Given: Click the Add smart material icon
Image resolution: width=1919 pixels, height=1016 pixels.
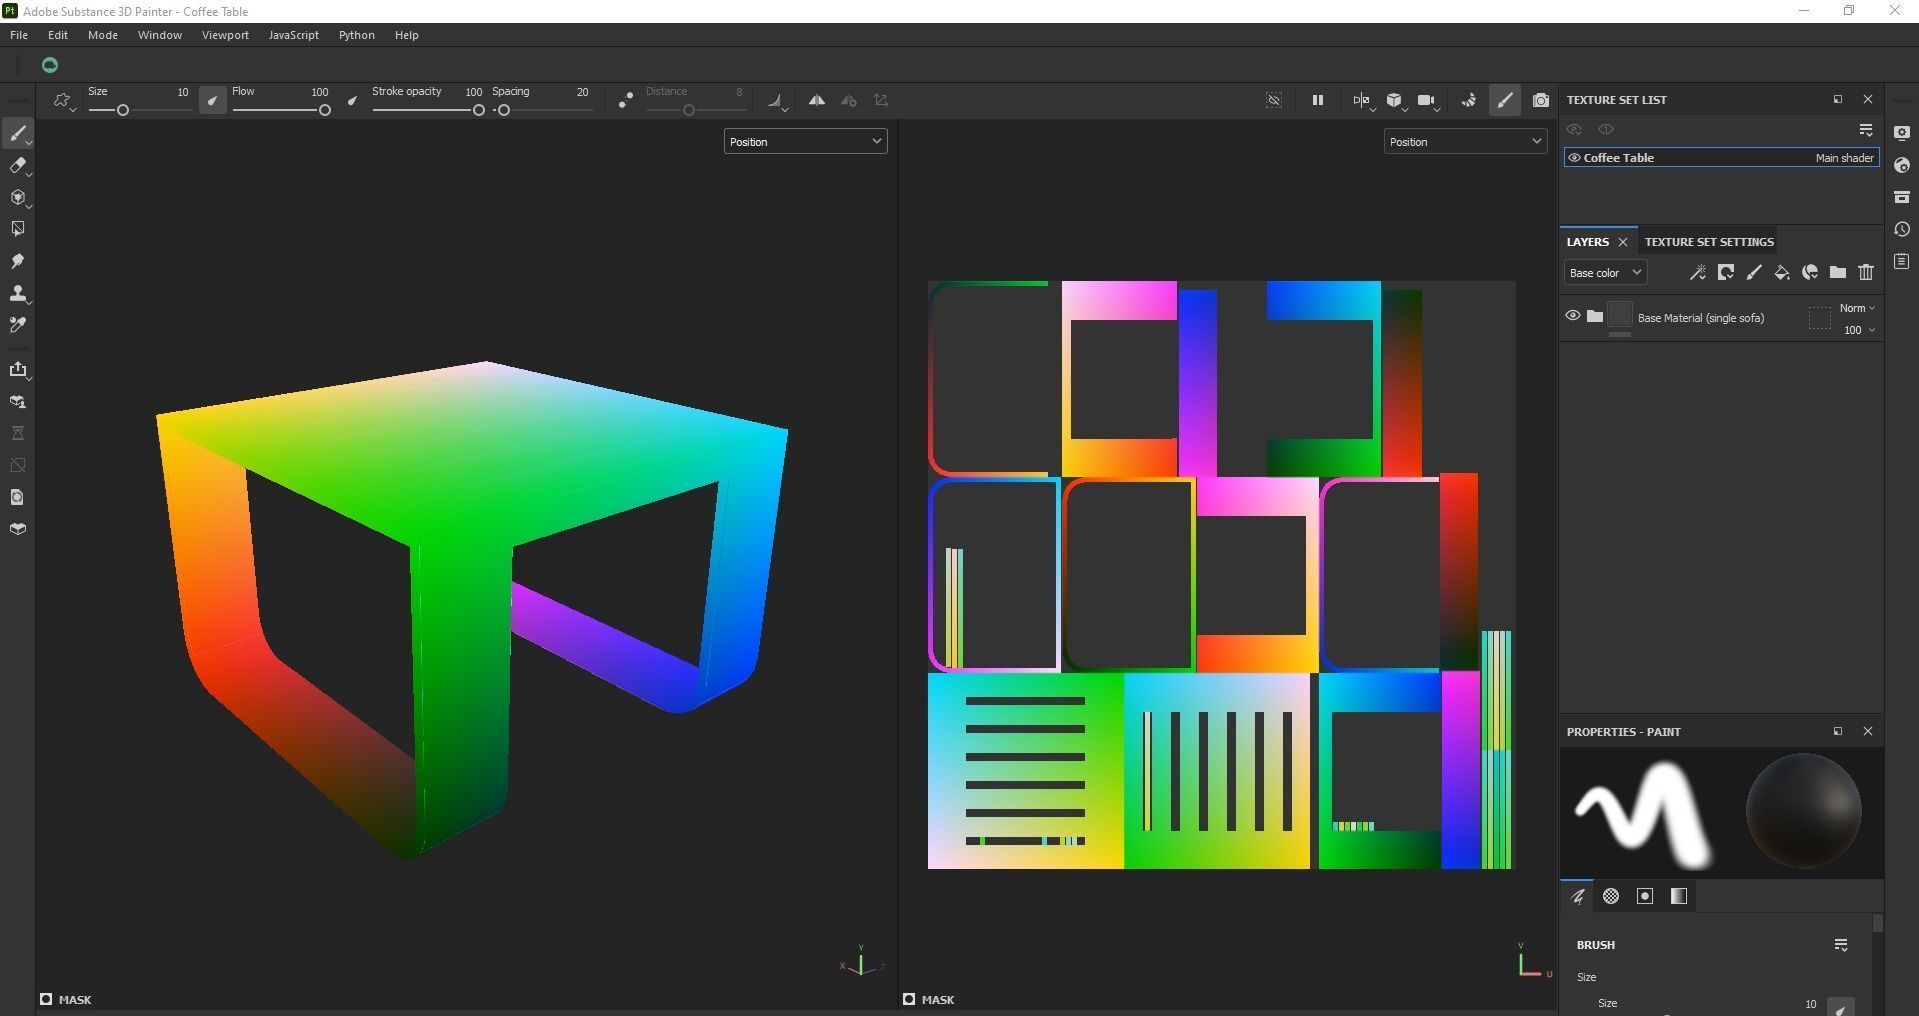Looking at the screenshot, I should 1810,272.
